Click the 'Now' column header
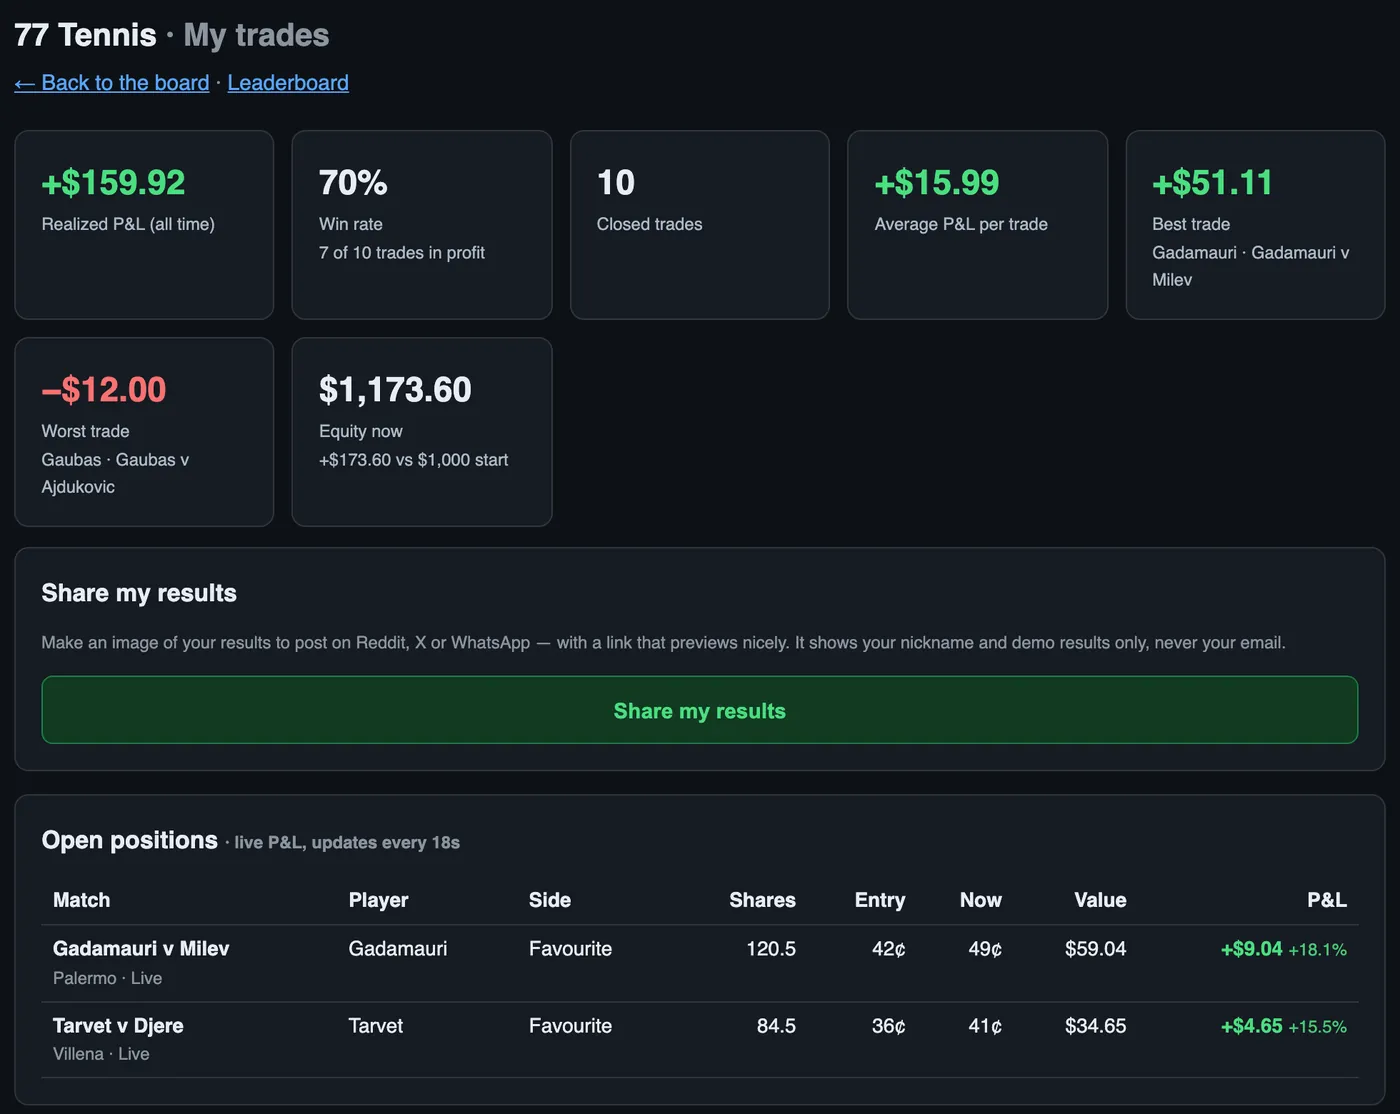 981,900
